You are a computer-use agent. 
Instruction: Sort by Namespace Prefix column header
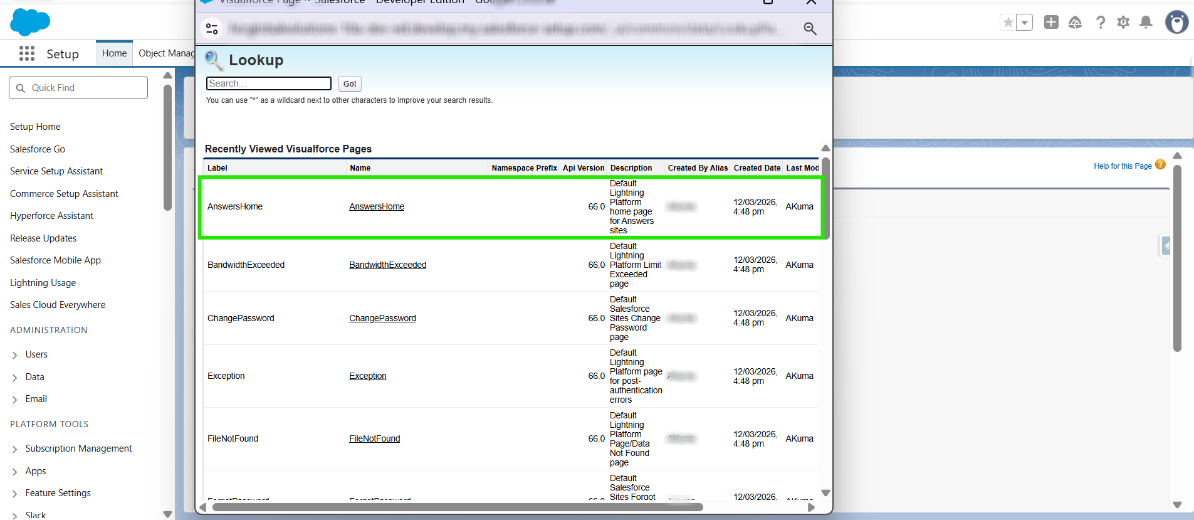pyautogui.click(x=524, y=167)
